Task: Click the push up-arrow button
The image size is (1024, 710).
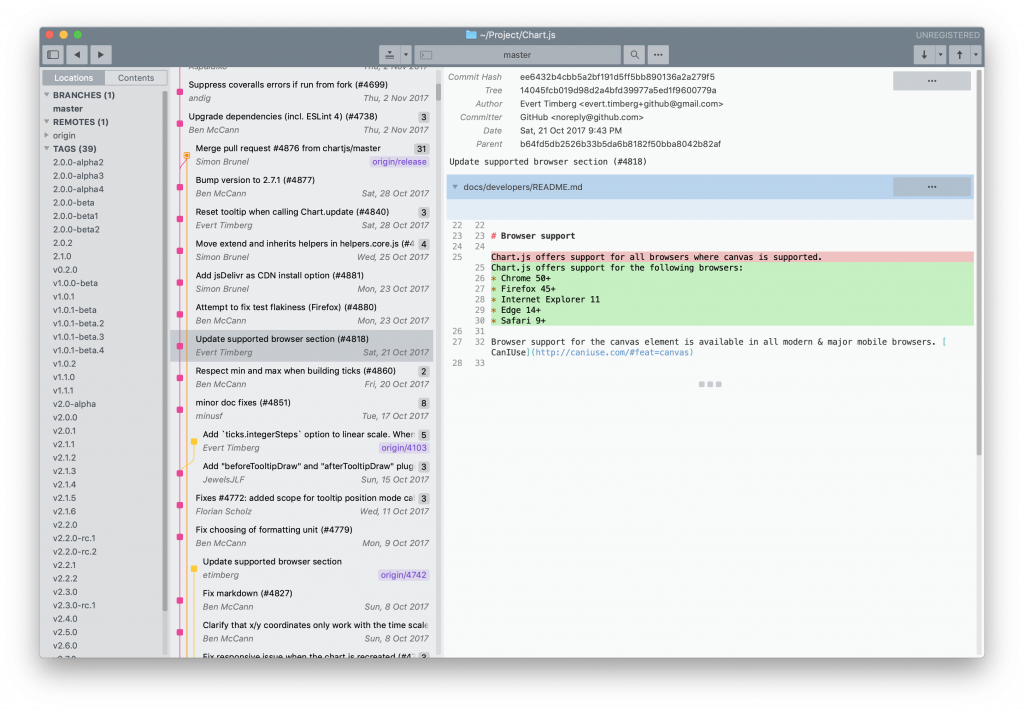Action: coord(959,55)
